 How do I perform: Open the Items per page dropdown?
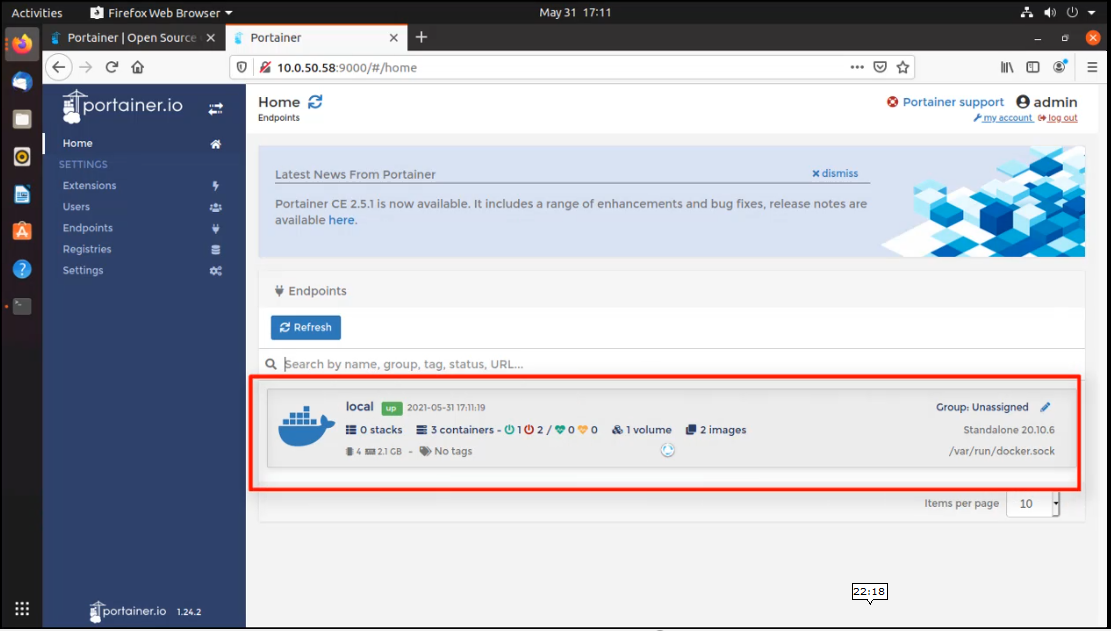click(x=1032, y=504)
